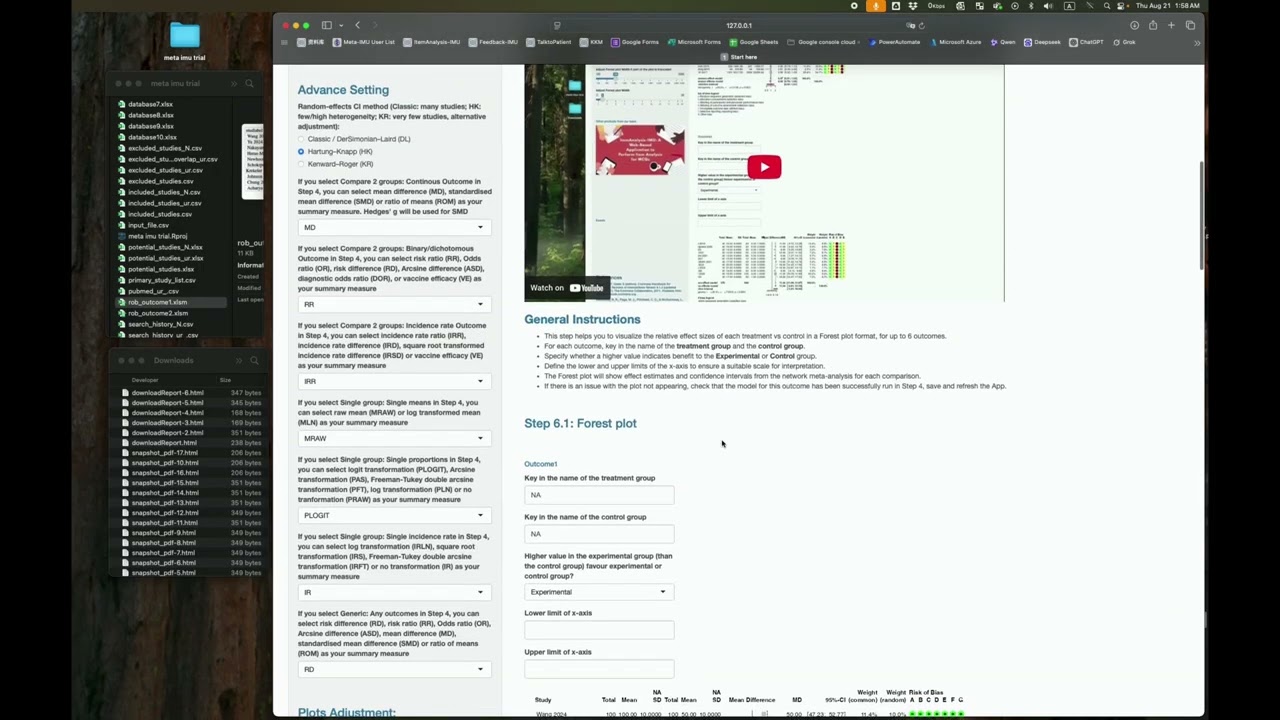Open the MRAW summary measure dropdown
The width and height of the screenshot is (1280, 720).
(394, 438)
